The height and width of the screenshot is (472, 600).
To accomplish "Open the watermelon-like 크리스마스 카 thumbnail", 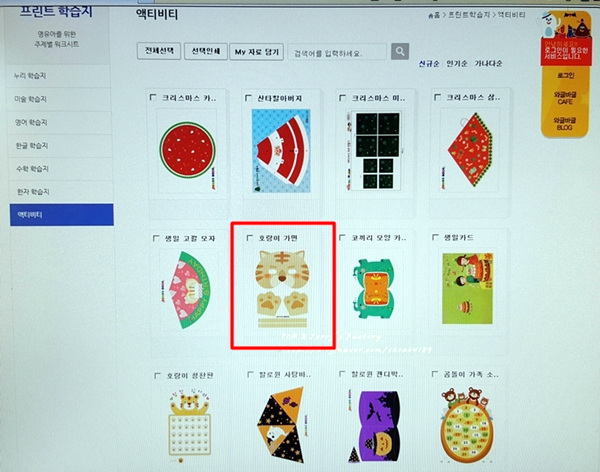I will click(188, 150).
